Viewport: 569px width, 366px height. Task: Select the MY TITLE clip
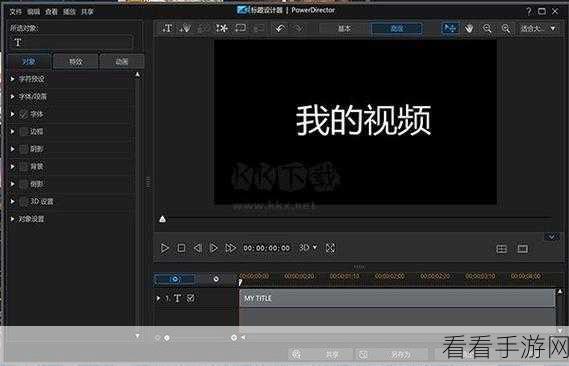pyautogui.click(x=397, y=298)
